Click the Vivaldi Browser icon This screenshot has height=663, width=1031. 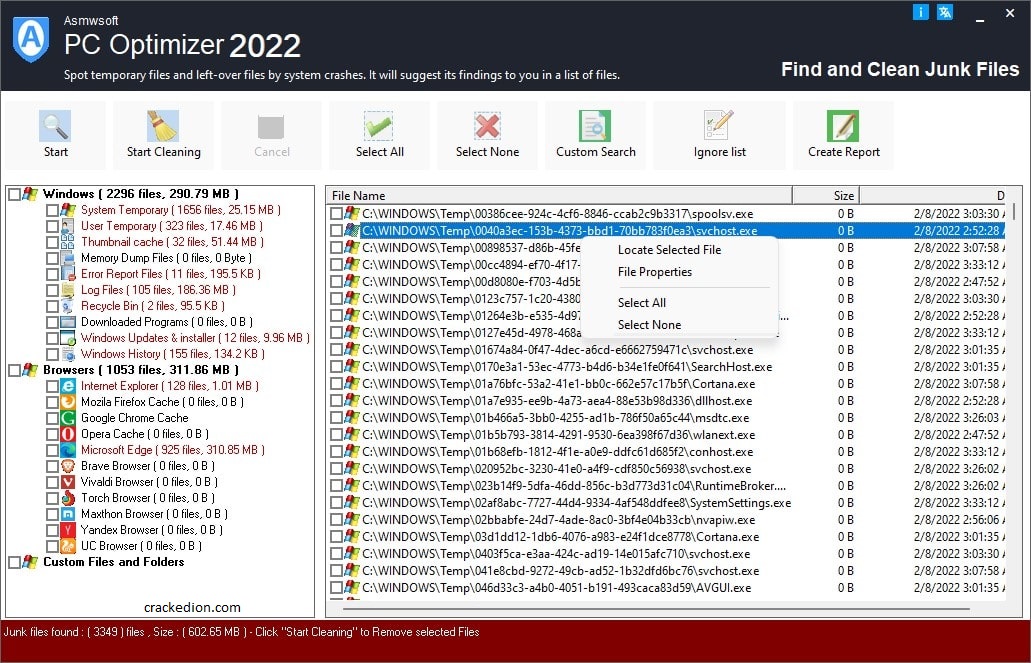(68, 482)
